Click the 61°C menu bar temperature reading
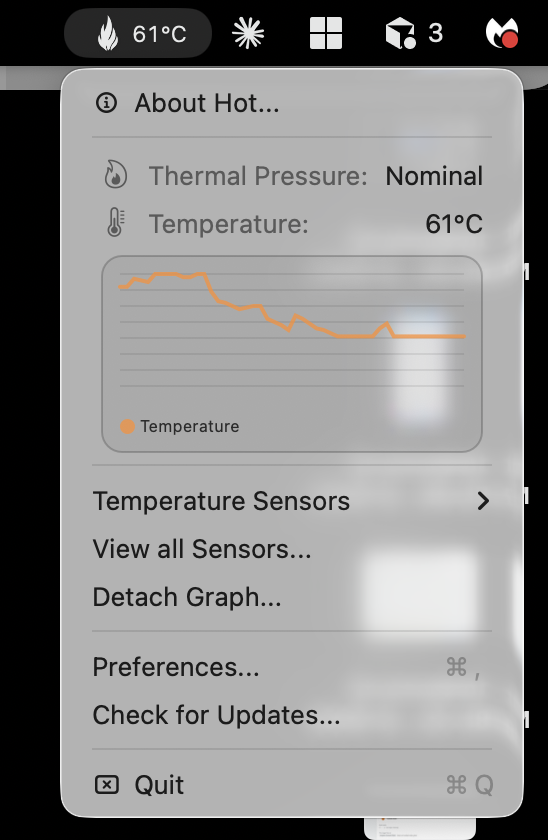This screenshot has width=548, height=840. 160,34
